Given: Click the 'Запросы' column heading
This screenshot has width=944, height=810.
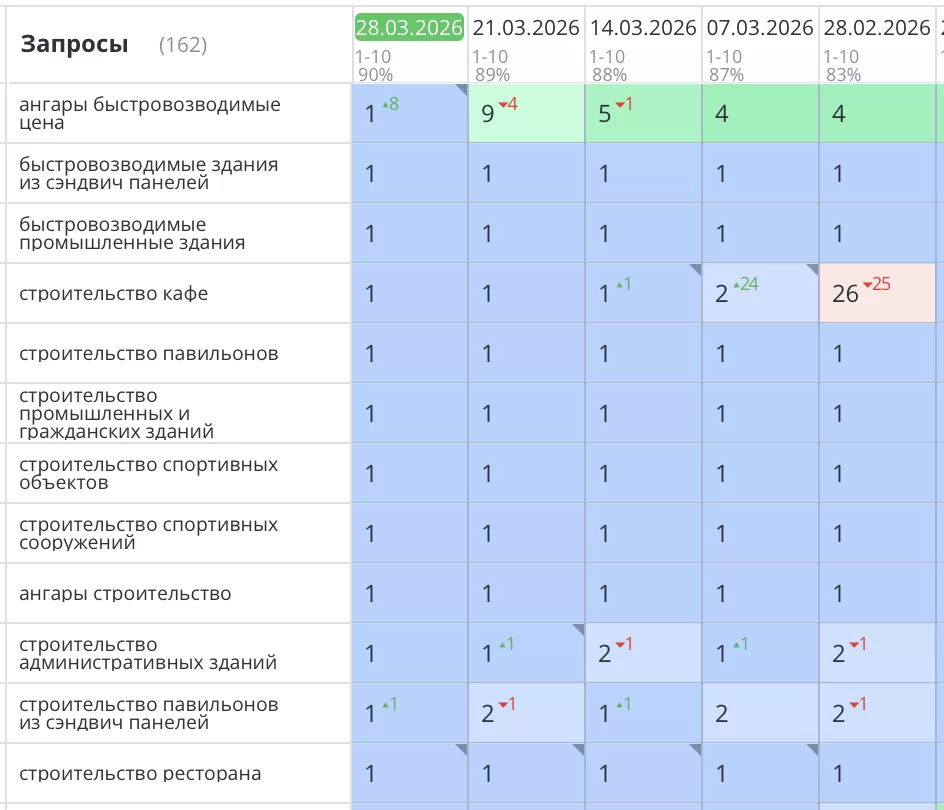Looking at the screenshot, I should 75,44.
